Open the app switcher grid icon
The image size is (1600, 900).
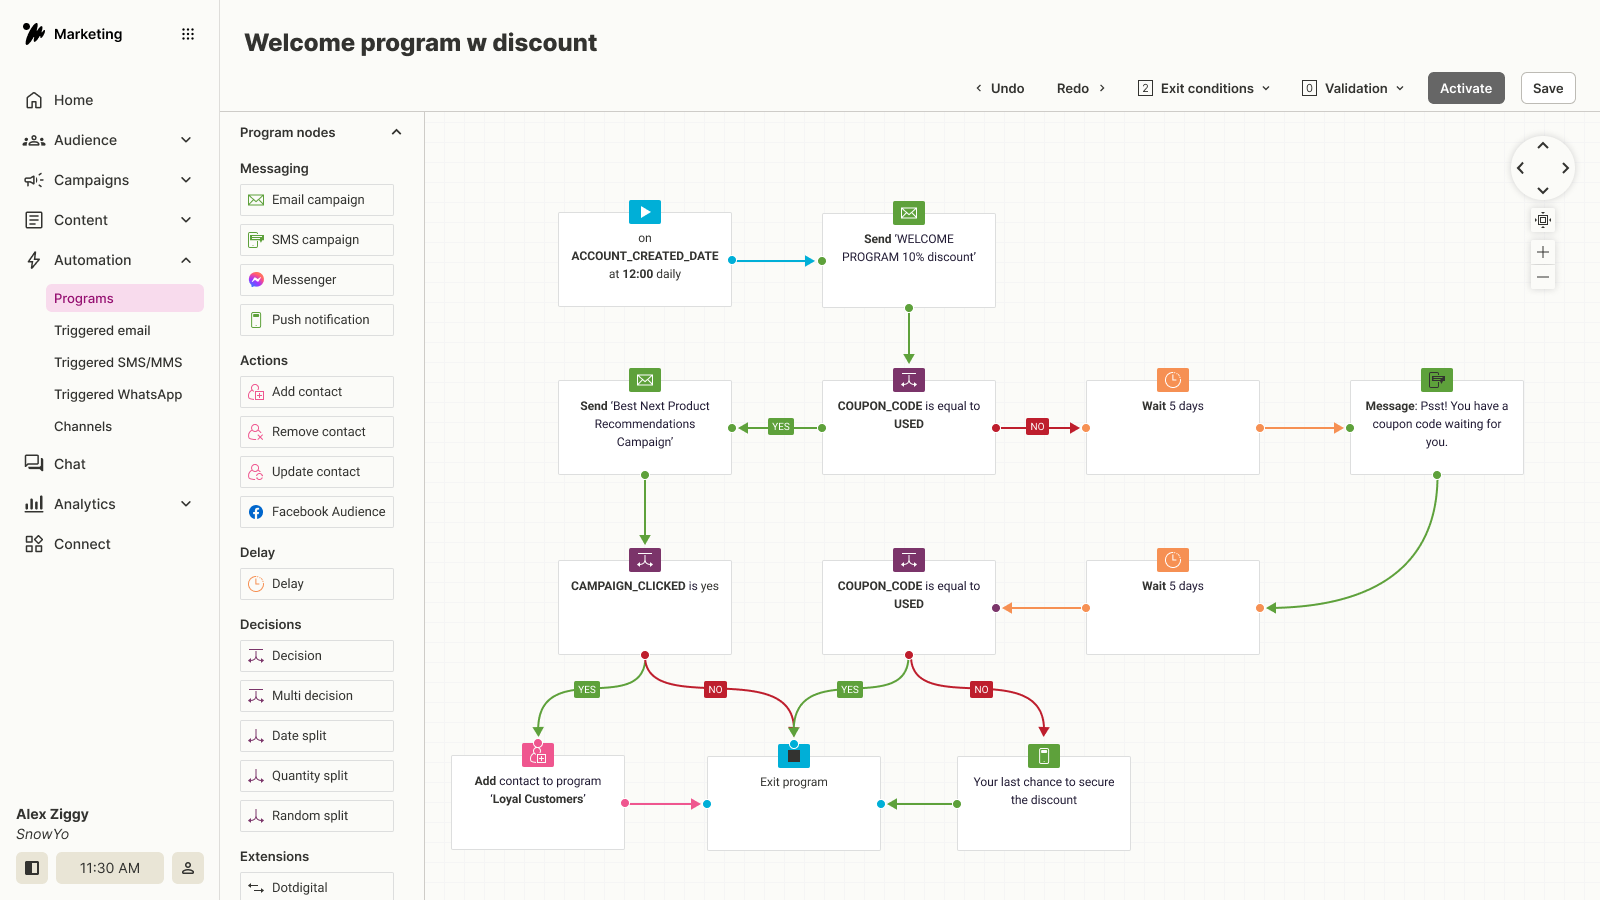pos(187,34)
